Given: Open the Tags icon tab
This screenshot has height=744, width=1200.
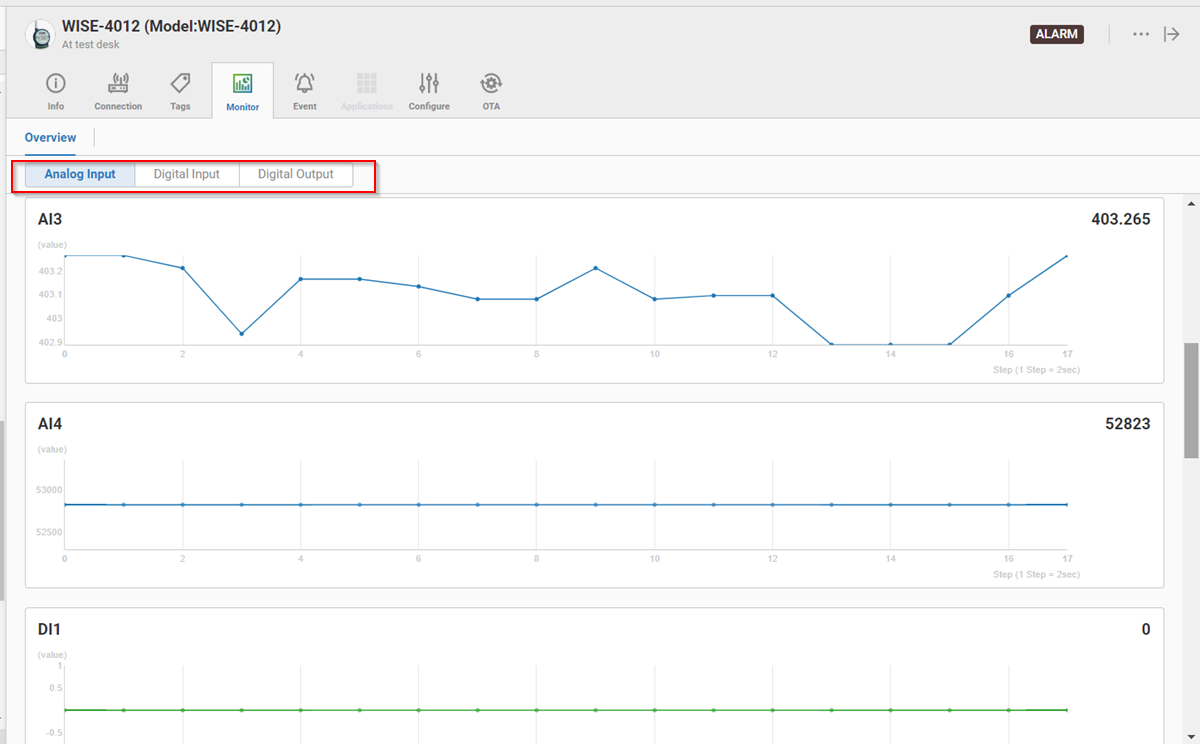Looking at the screenshot, I should click(x=180, y=83).
